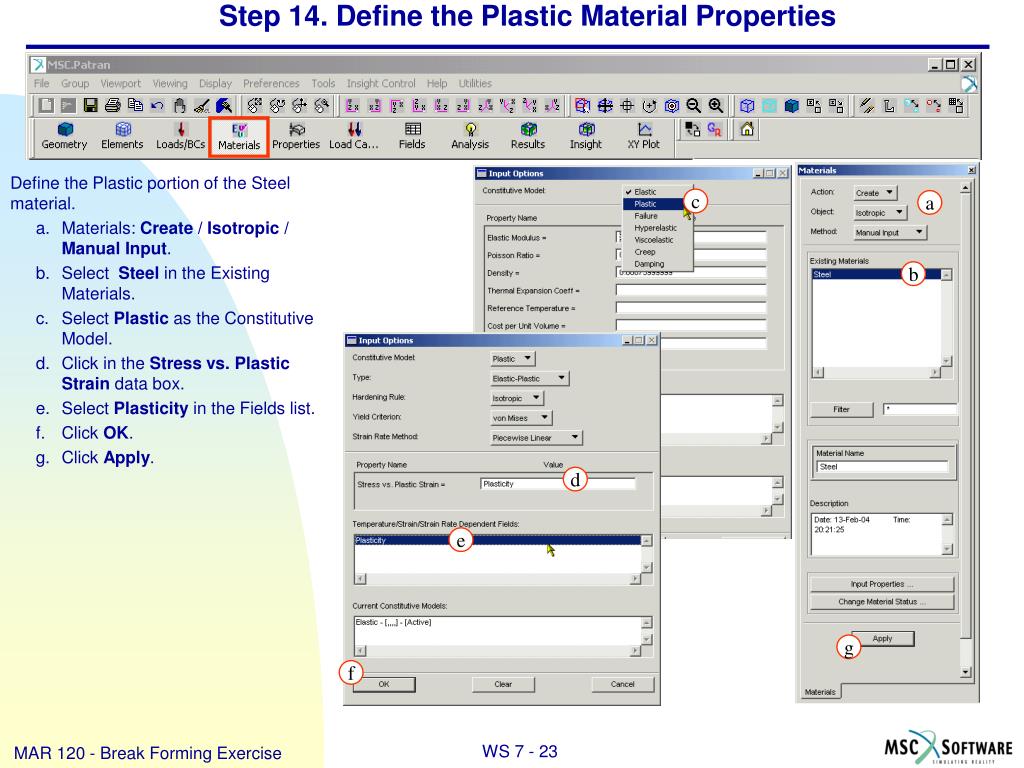1024x768 pixels.
Task: Click the Stress vs. Plastic Strain field
Action: pyautogui.click(x=557, y=484)
